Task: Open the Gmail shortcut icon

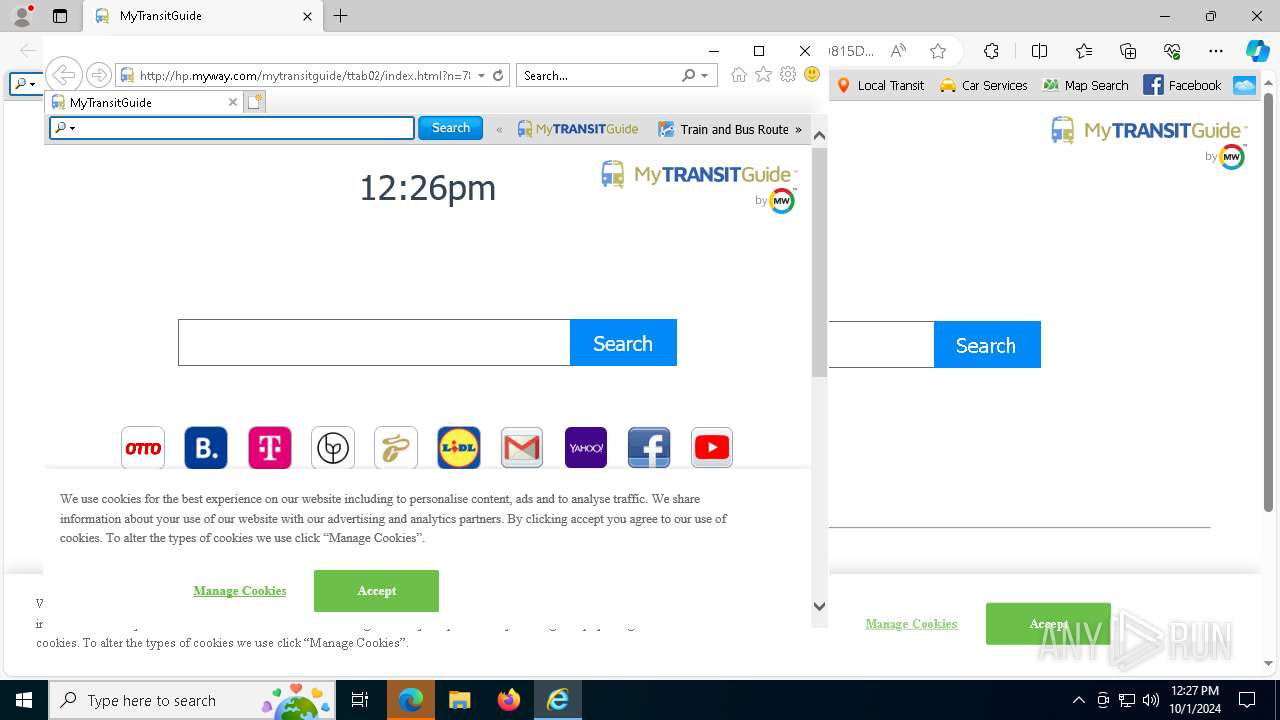Action: pyautogui.click(x=522, y=448)
